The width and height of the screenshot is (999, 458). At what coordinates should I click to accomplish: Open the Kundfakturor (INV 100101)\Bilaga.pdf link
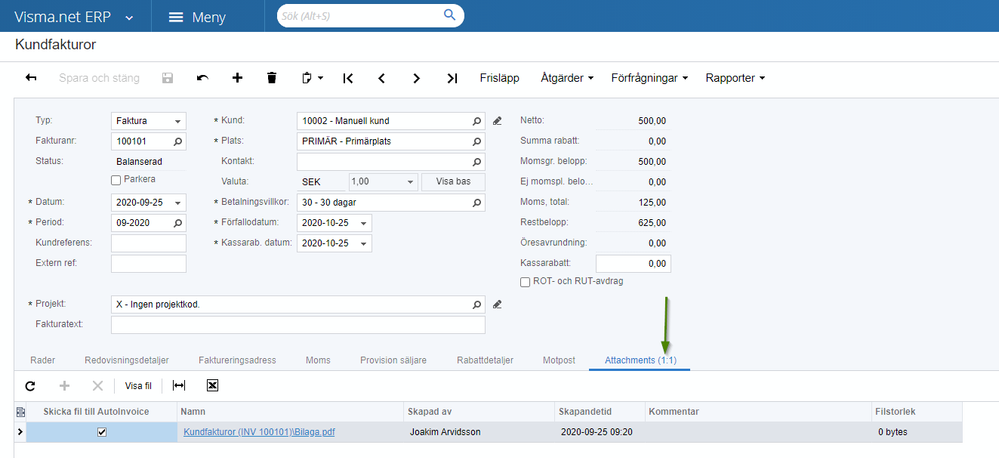[x=259, y=432]
